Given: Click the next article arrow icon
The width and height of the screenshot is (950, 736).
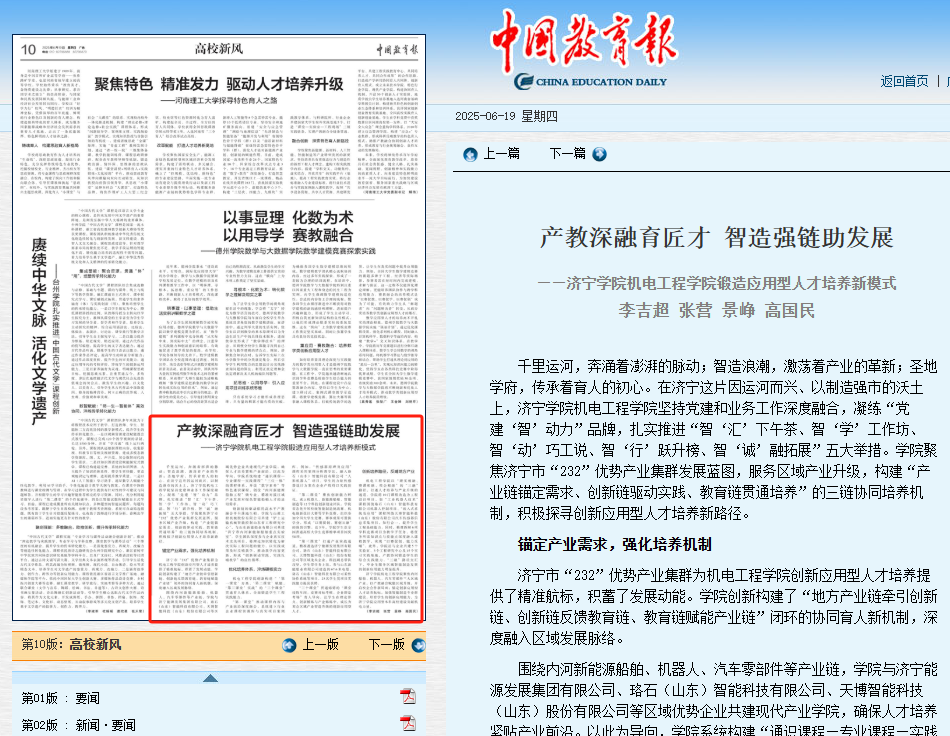Looking at the screenshot, I should [599, 154].
